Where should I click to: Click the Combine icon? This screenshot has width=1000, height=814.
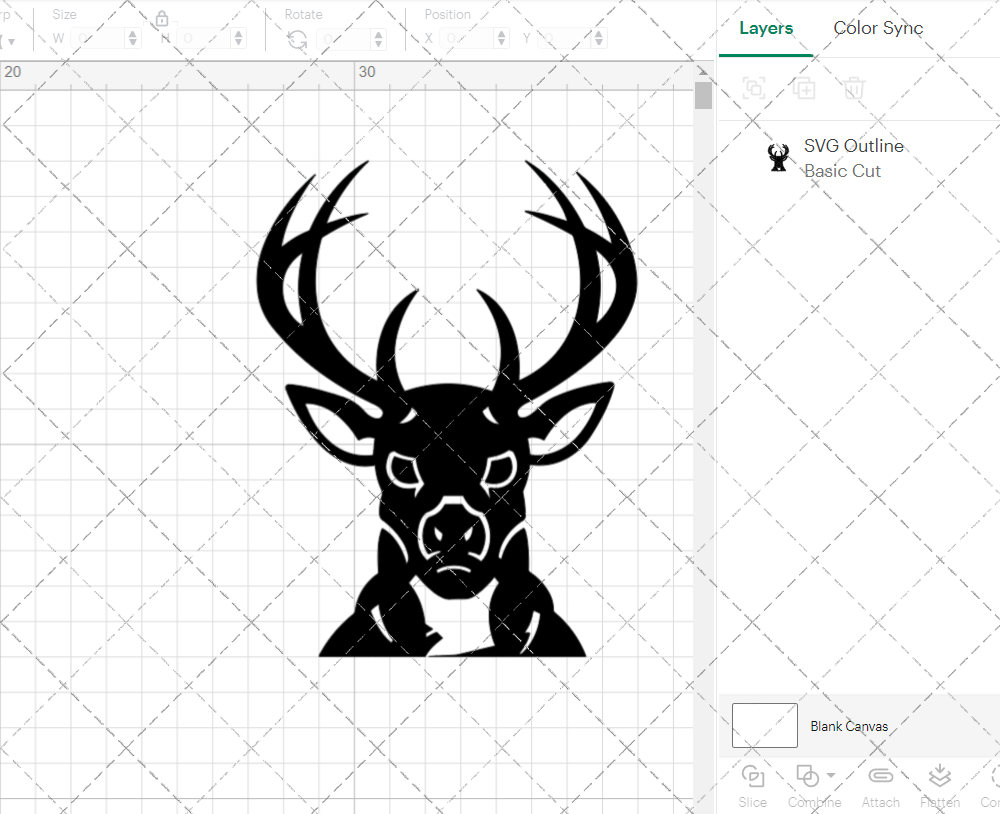point(806,777)
